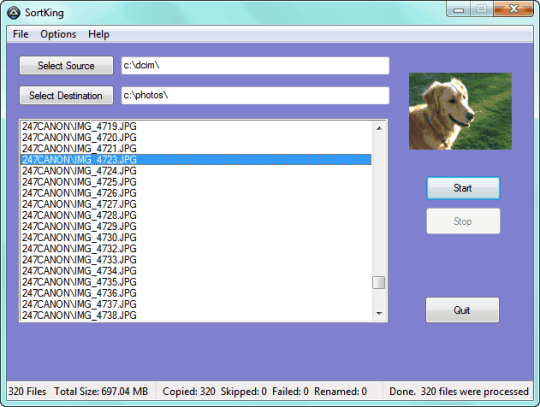Click the source path field c:\dcim\
The image size is (540, 407).
[x=255, y=65]
